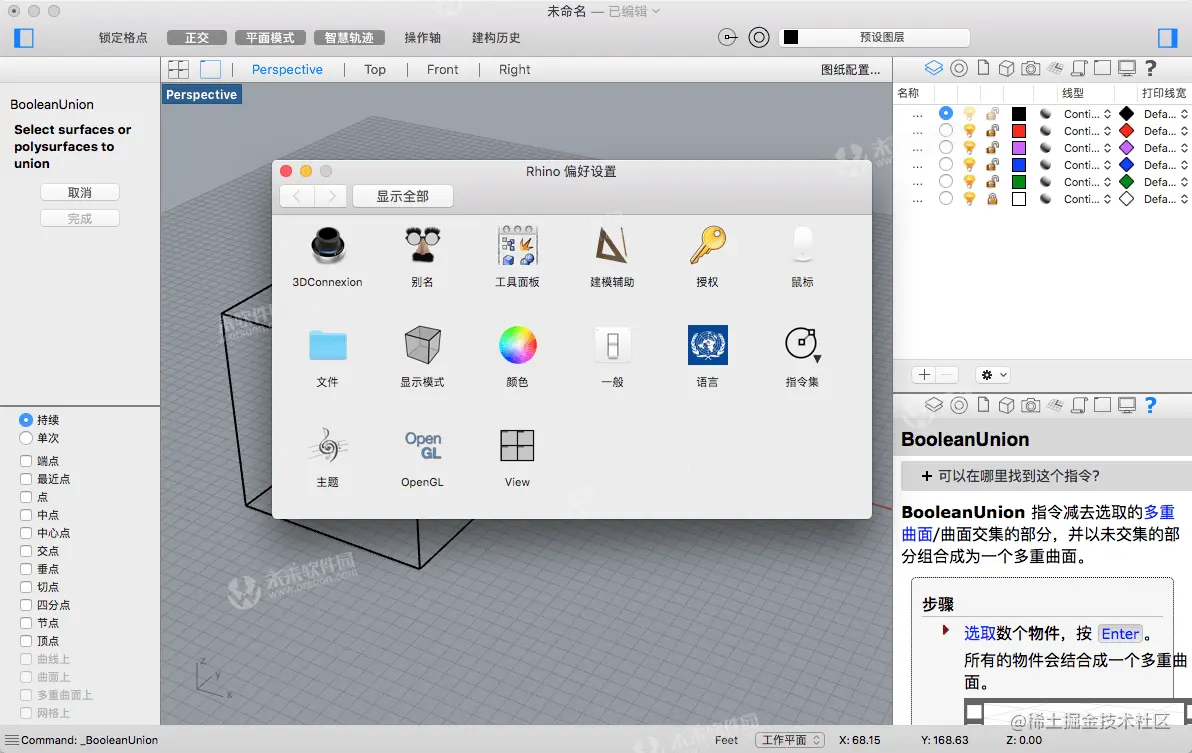Screen dimensions: 1192x753
Task: Enable the 端点 end point snap
Action: point(26,460)
